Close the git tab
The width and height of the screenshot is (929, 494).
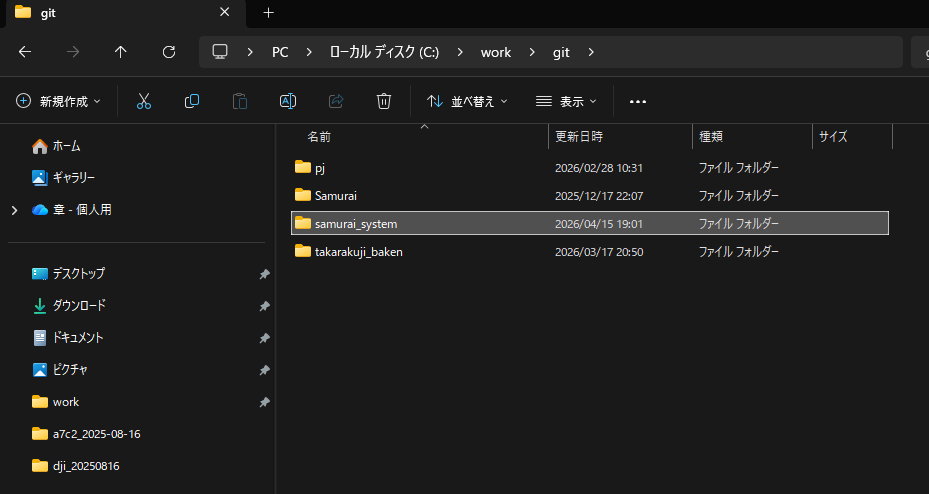tap(225, 13)
